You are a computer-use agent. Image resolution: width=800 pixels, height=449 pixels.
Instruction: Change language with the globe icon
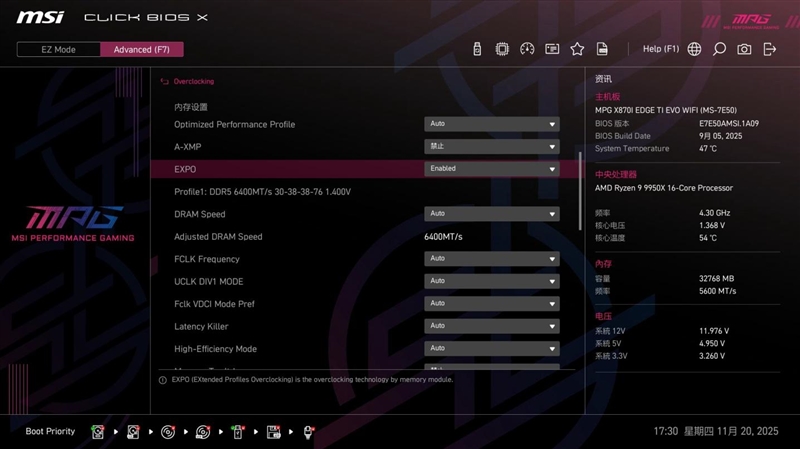(694, 49)
